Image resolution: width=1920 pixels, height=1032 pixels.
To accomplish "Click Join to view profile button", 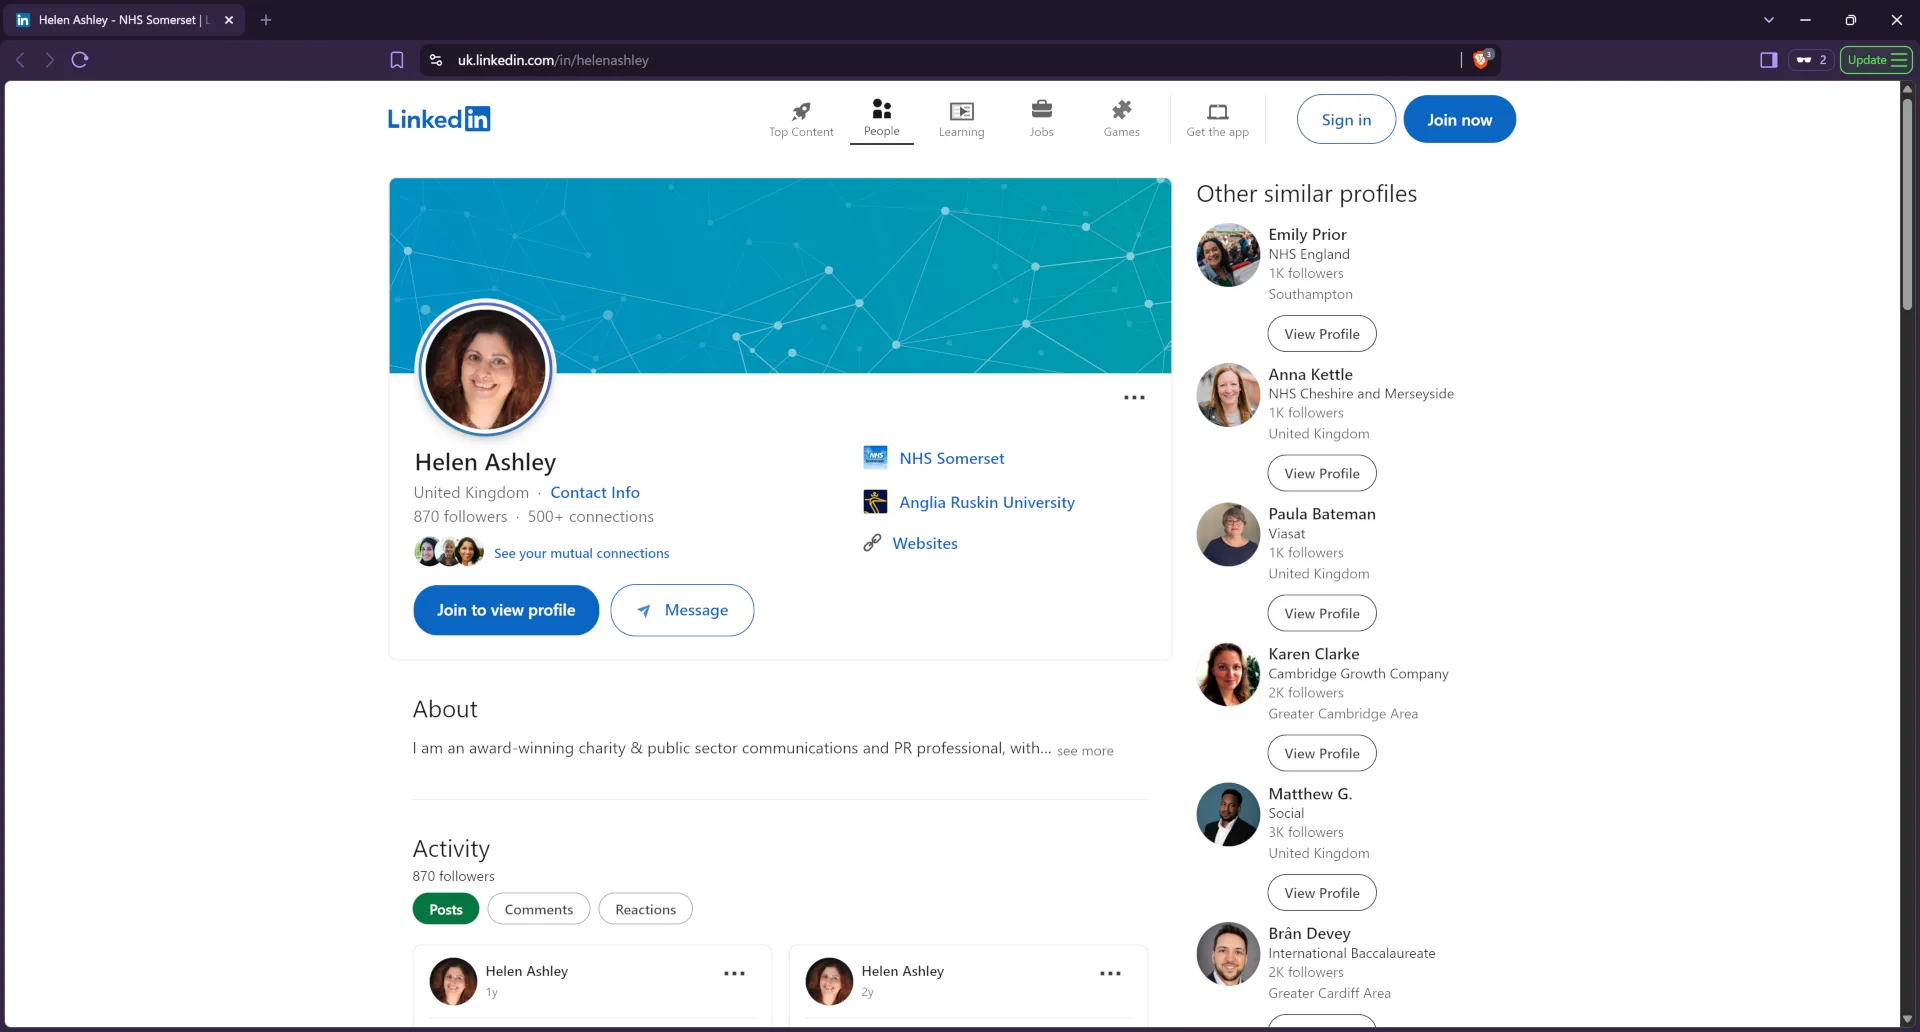I will [x=506, y=610].
